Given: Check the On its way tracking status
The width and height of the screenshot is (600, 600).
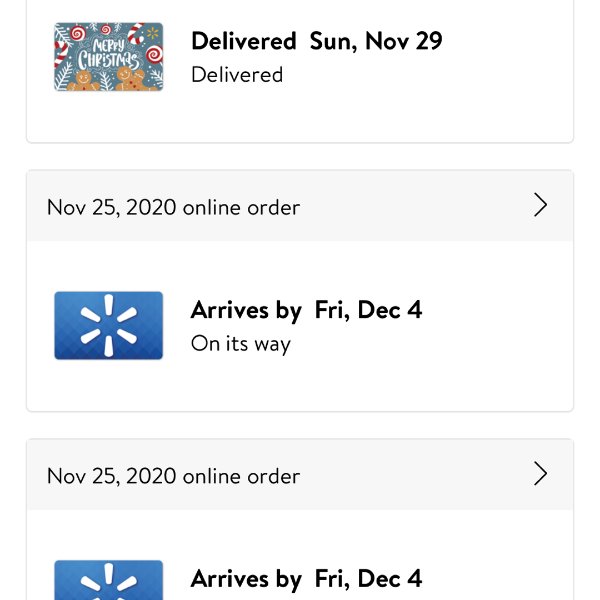Looking at the screenshot, I should point(241,344).
